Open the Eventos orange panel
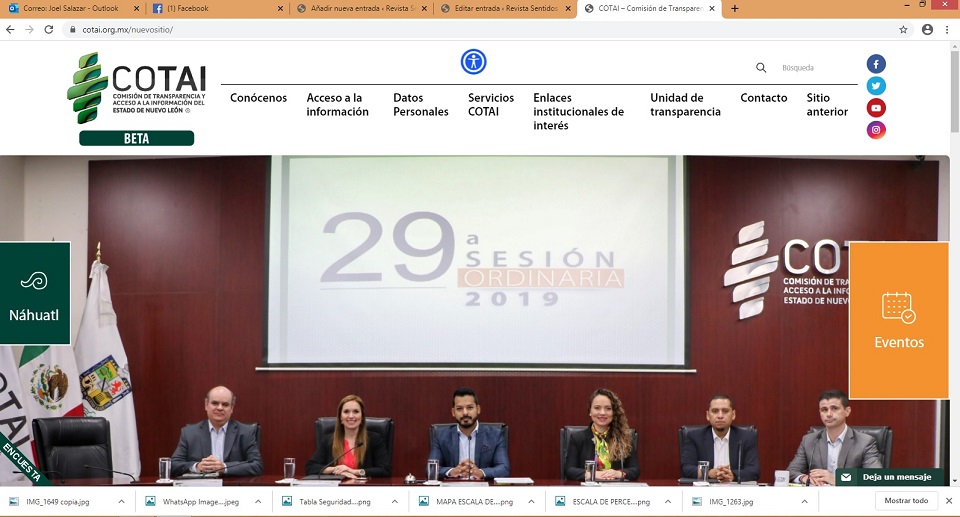Image resolution: width=960 pixels, height=517 pixels. (x=898, y=320)
